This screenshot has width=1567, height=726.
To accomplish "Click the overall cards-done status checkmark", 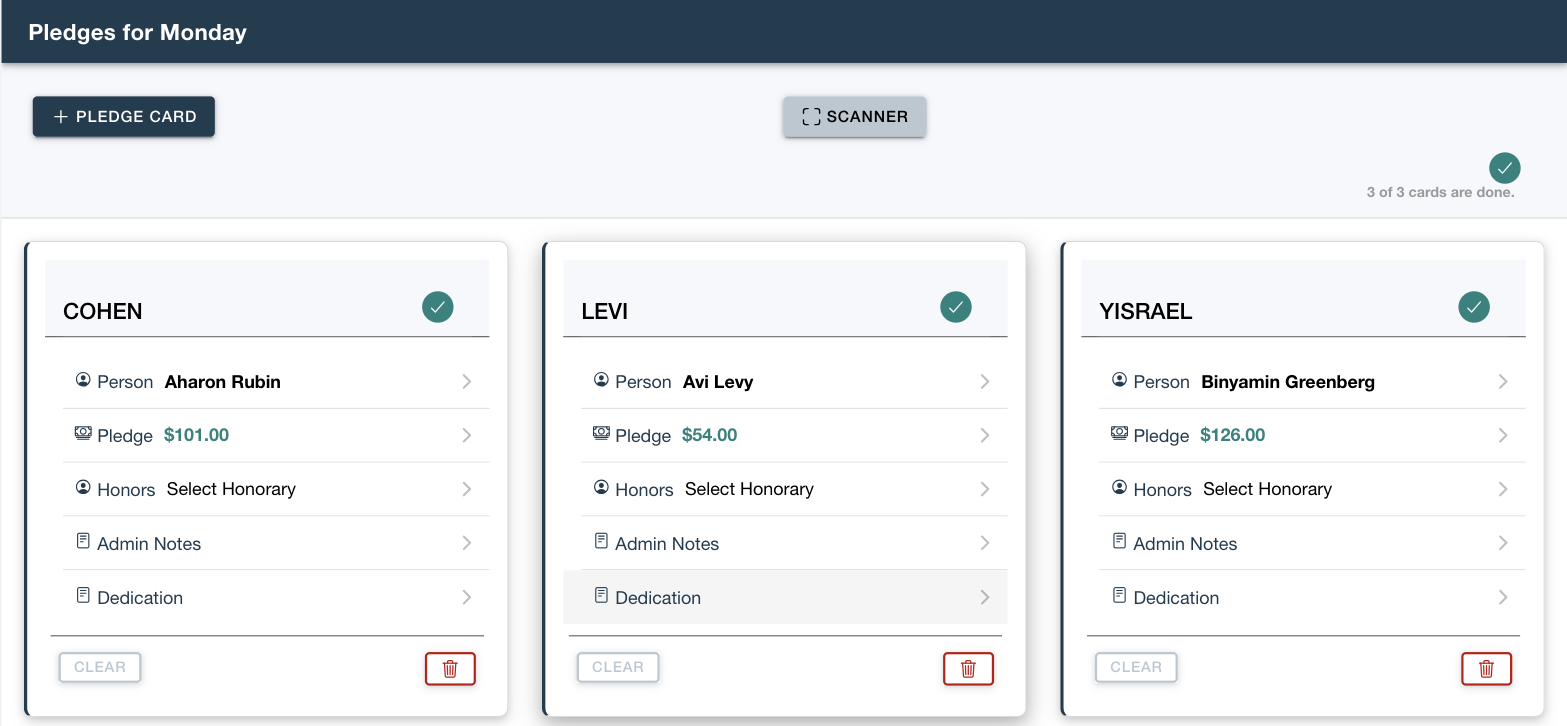I will click(1504, 168).
